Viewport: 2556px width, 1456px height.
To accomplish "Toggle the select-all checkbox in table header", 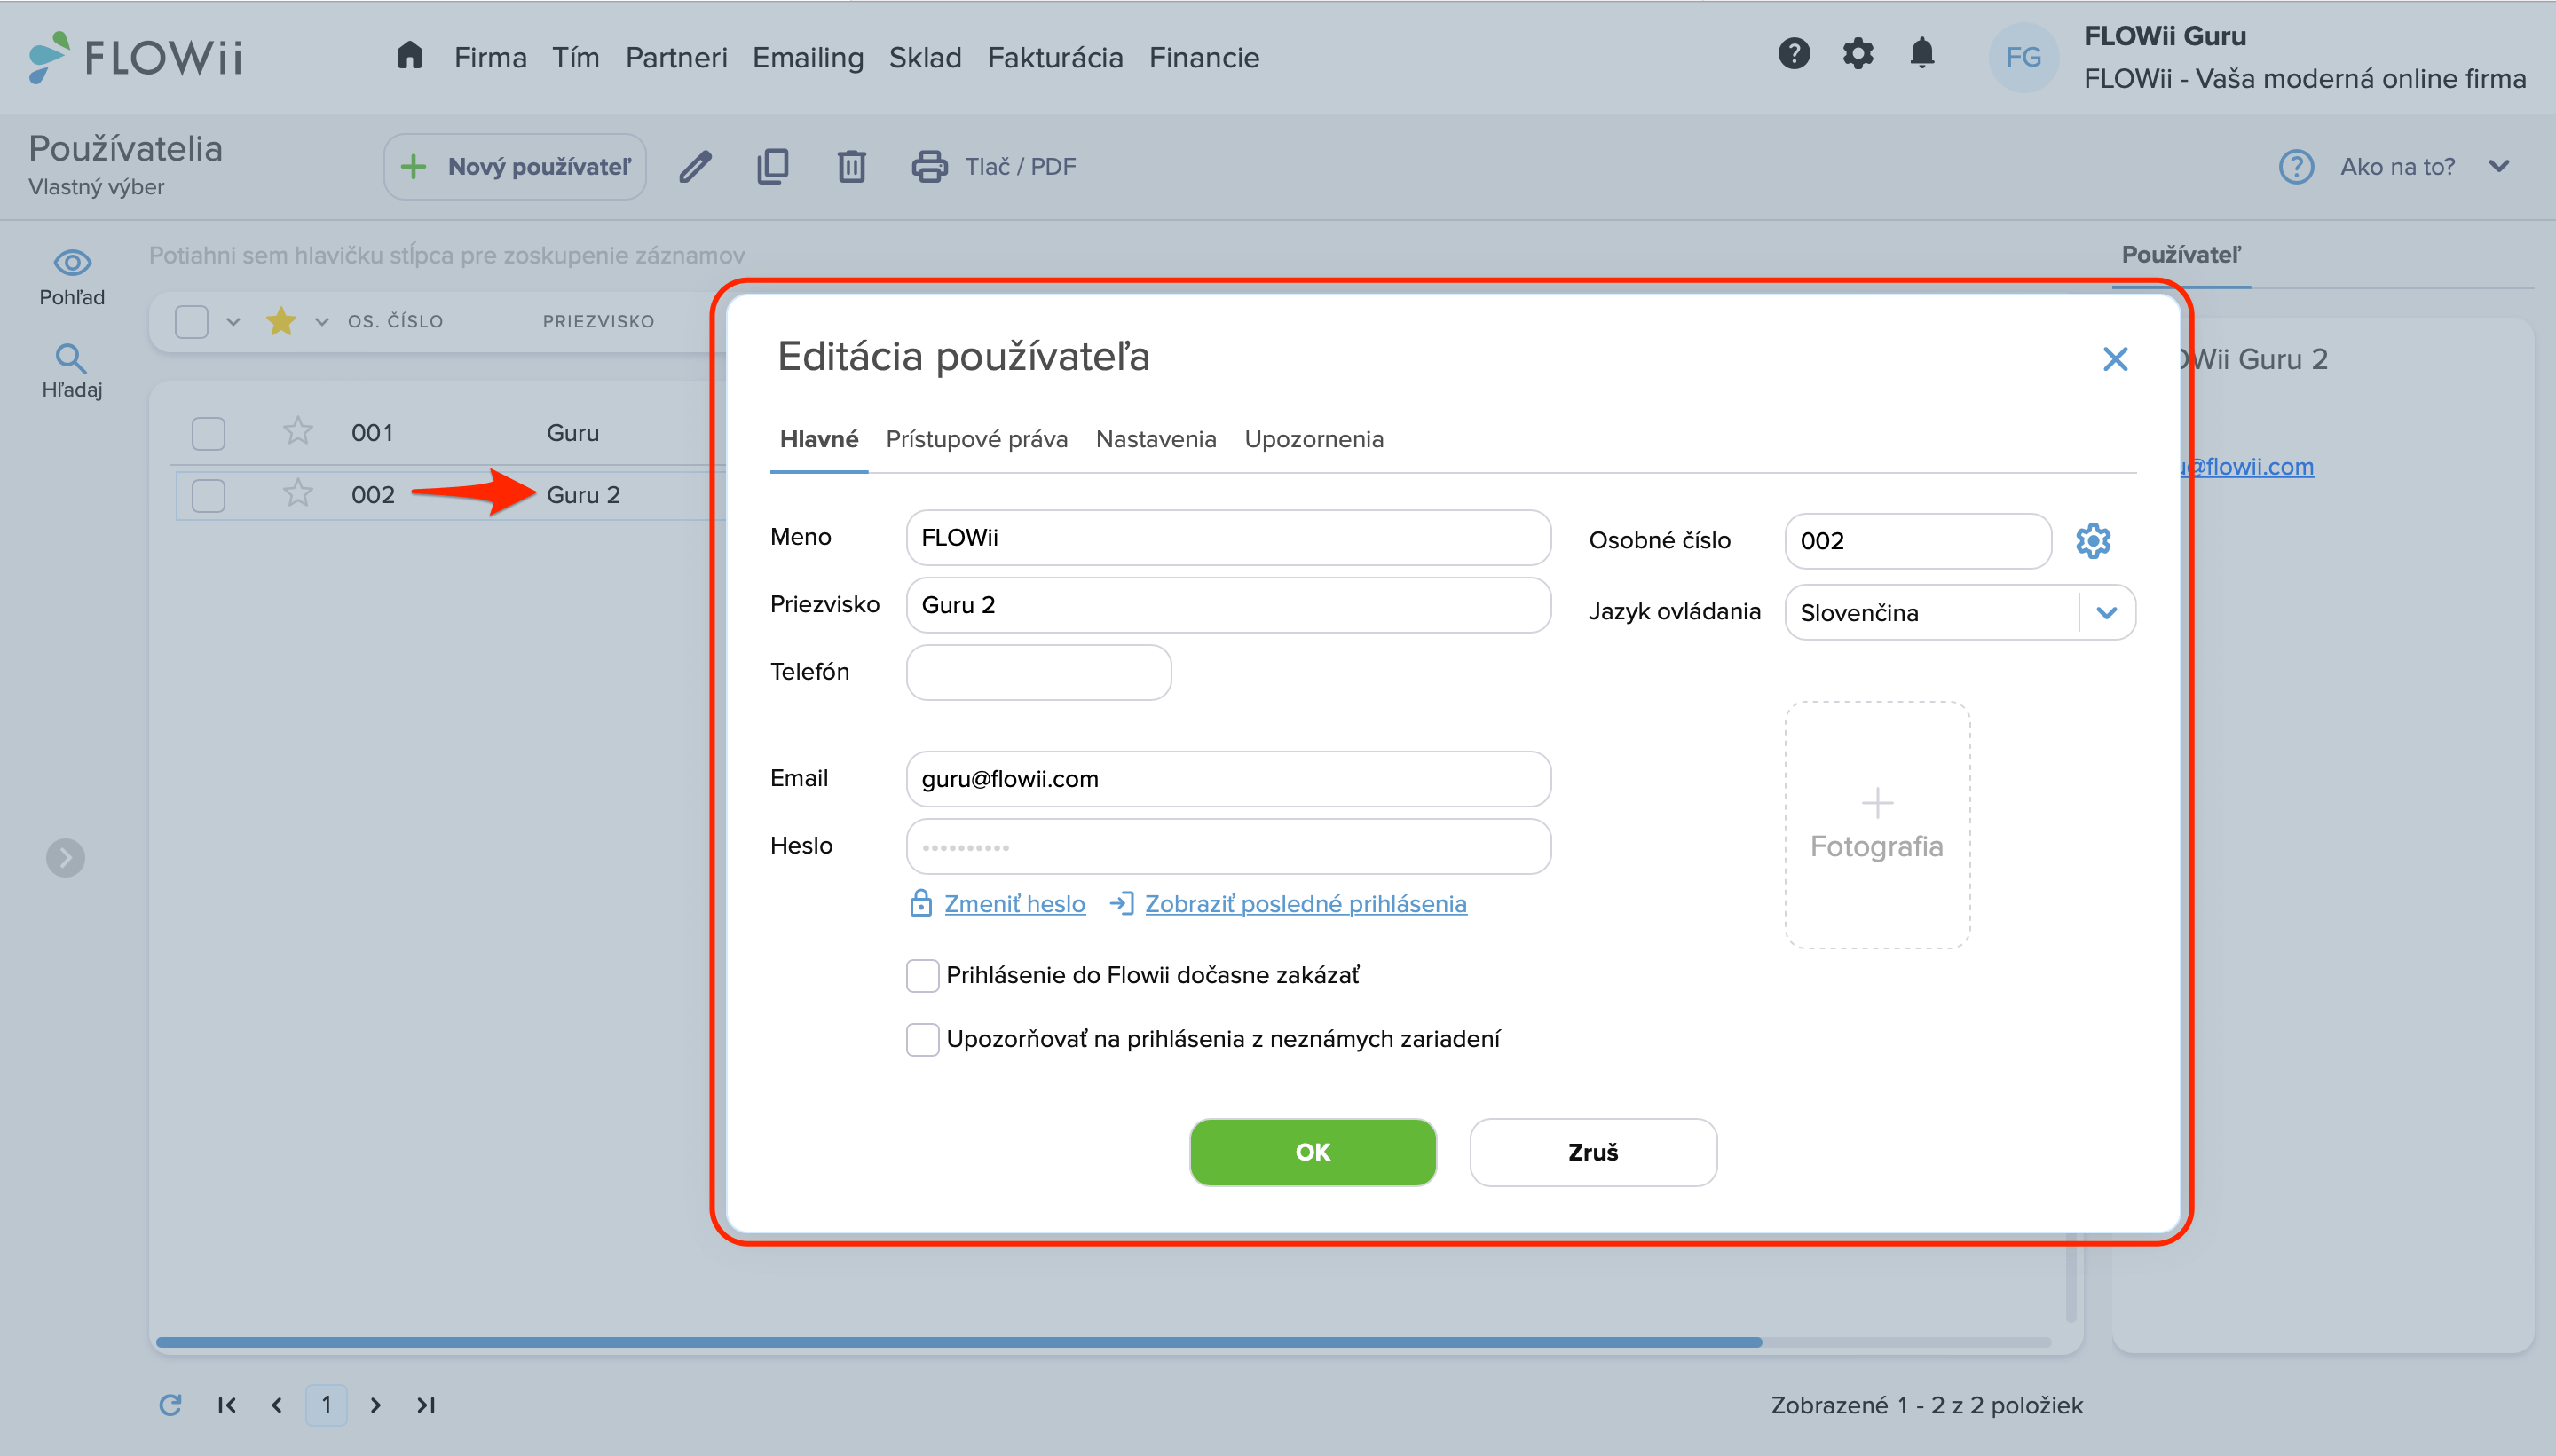I will coord(191,322).
